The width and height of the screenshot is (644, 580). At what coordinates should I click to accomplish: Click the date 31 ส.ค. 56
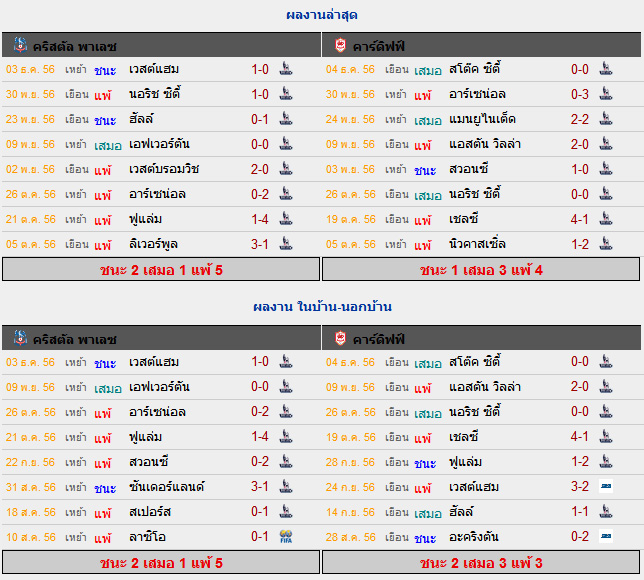[30, 487]
